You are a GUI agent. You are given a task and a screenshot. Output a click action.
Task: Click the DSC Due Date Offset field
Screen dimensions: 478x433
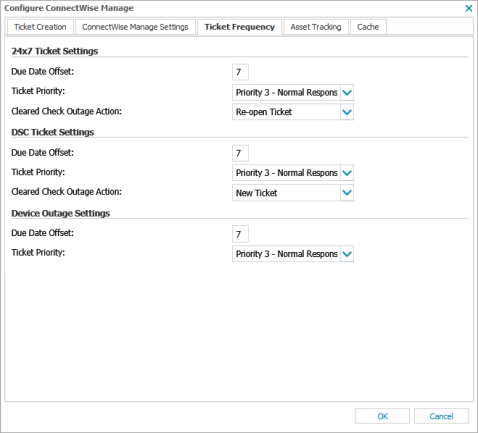pos(240,153)
